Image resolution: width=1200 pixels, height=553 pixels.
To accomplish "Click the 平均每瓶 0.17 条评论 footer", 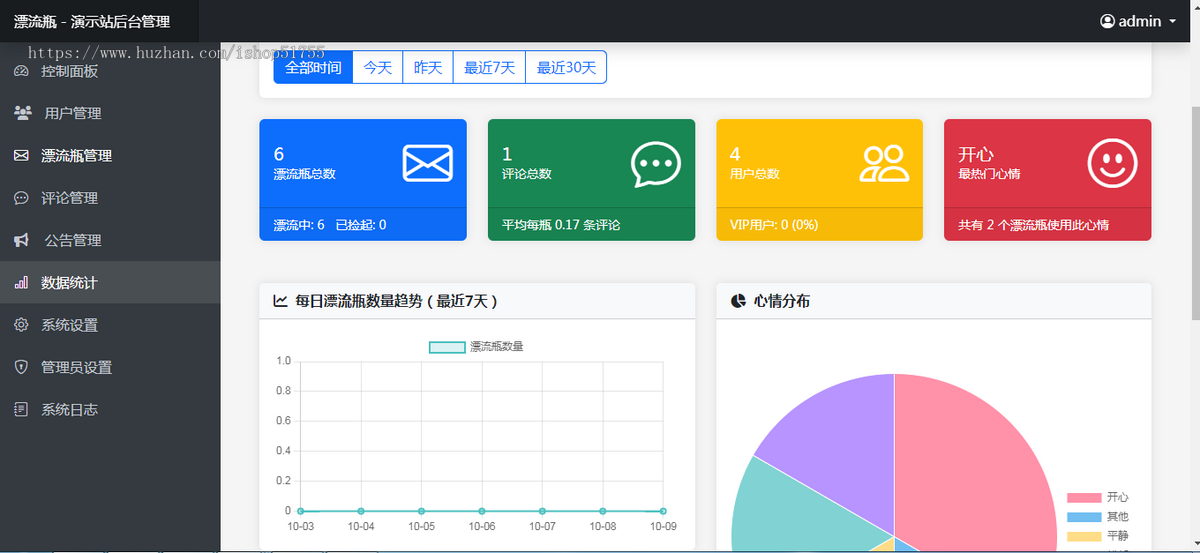I will [x=591, y=224].
